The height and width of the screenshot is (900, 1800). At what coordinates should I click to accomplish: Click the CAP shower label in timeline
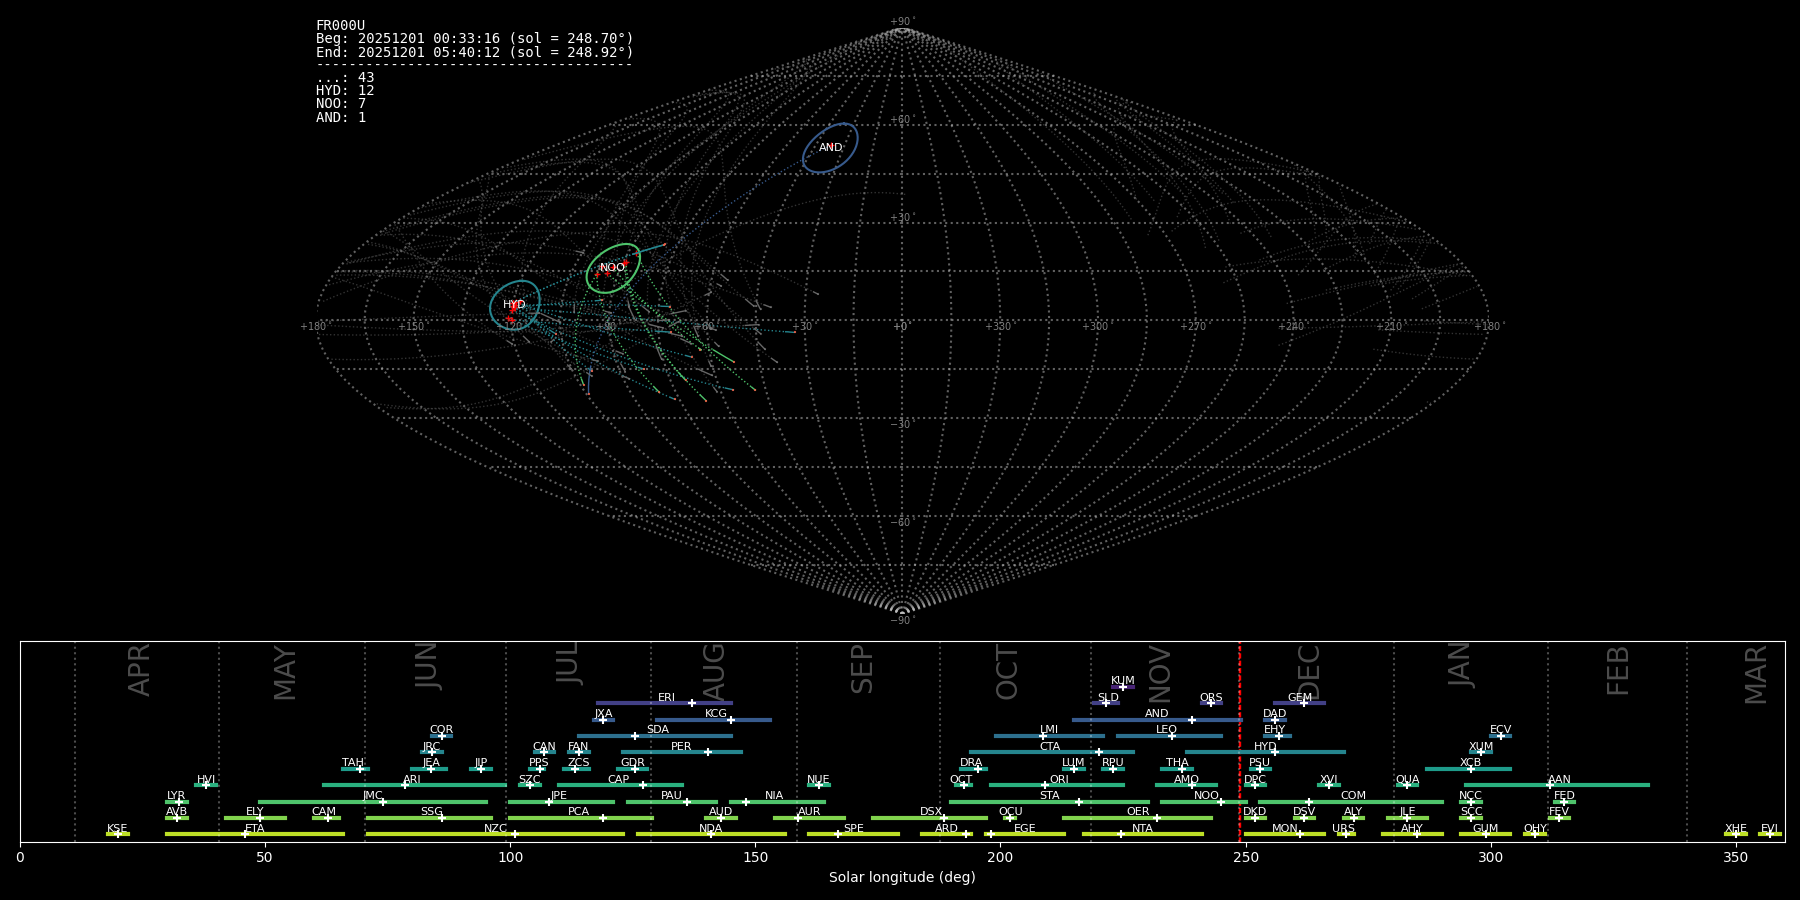619,780
